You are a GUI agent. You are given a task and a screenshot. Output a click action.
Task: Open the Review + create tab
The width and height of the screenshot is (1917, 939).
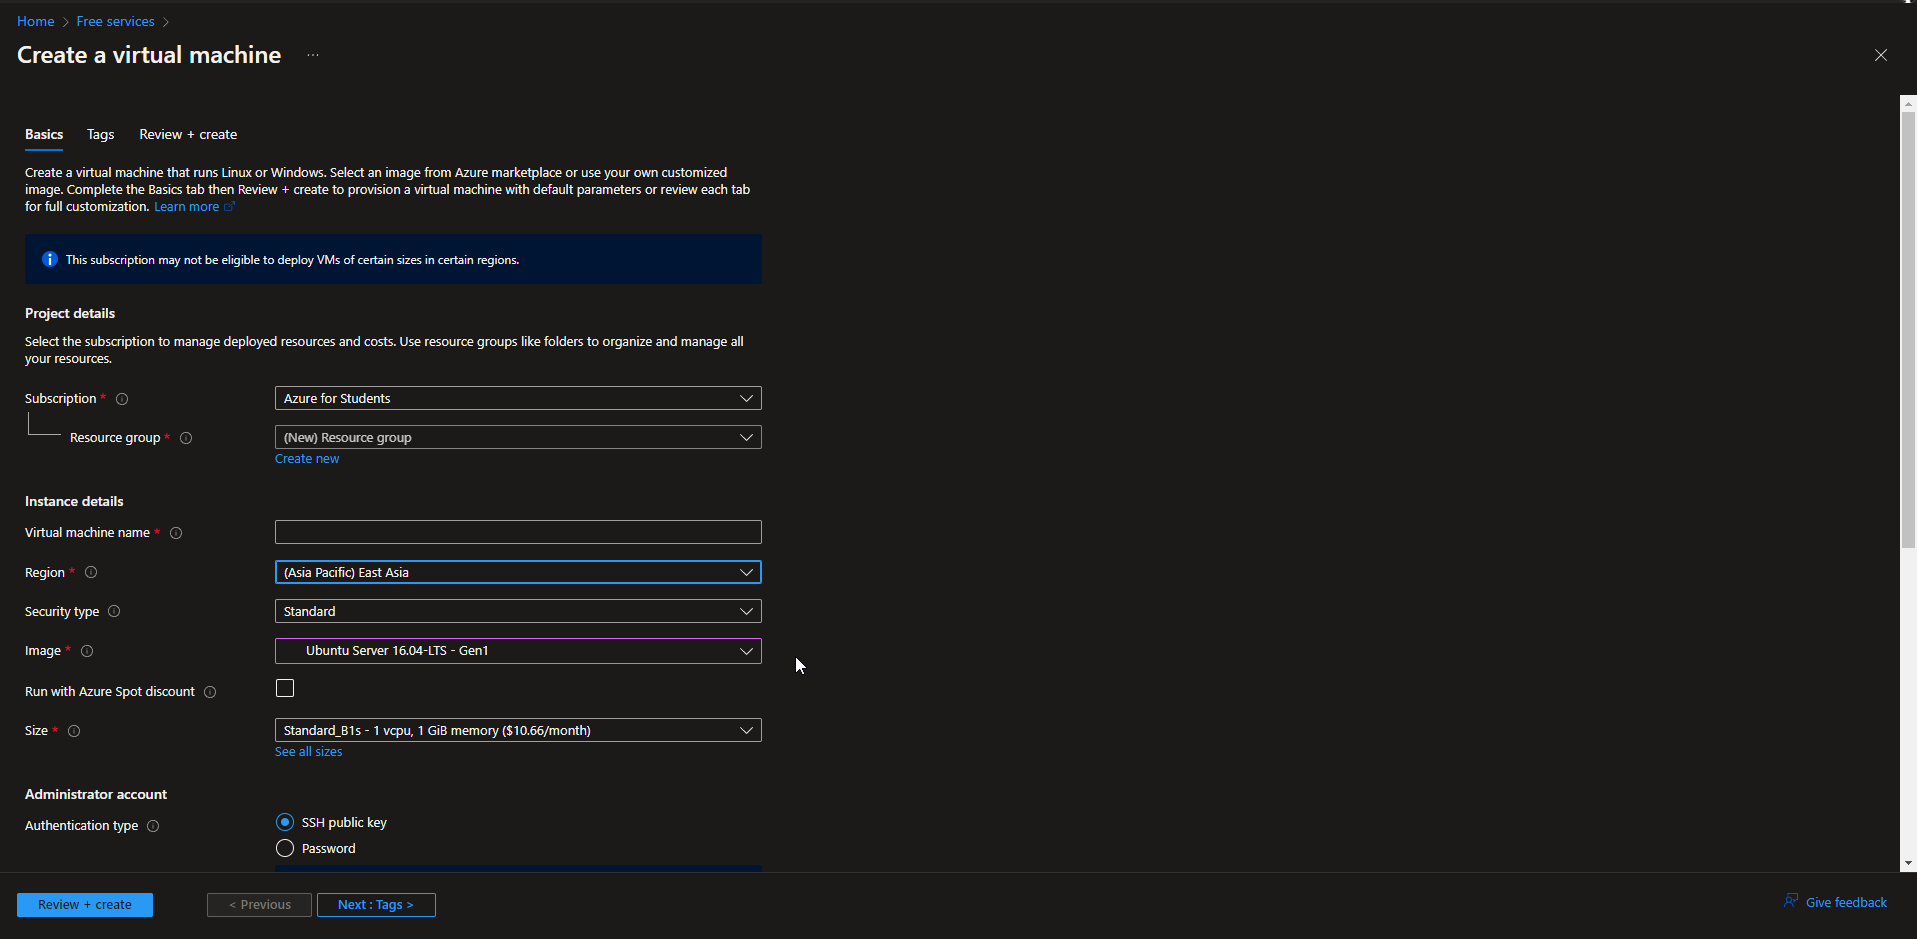click(x=187, y=134)
